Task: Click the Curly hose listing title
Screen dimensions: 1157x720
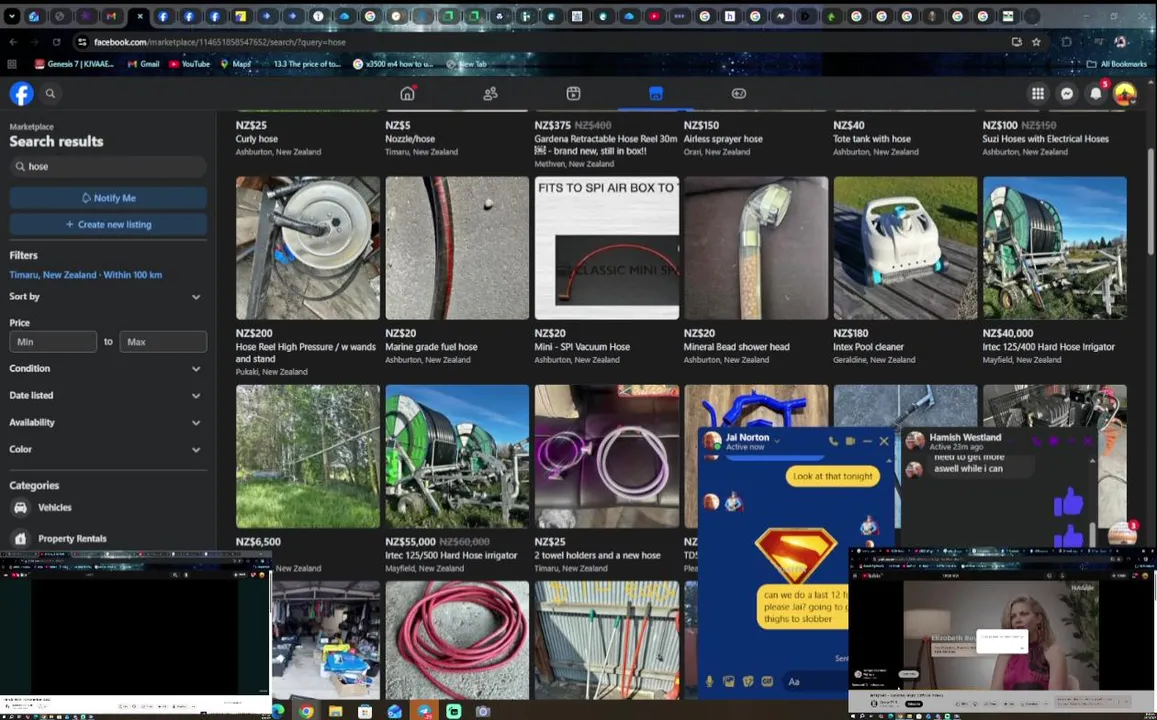Action: point(257,139)
